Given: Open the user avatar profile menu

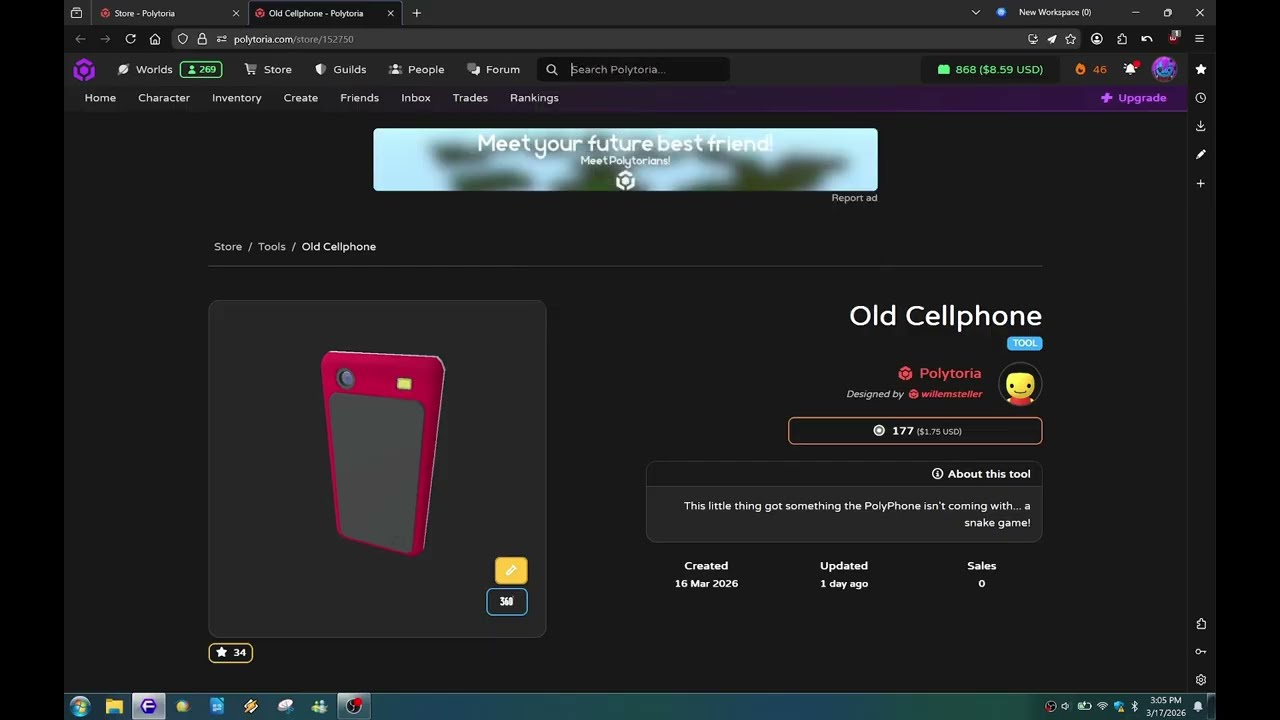Looking at the screenshot, I should [x=1164, y=69].
